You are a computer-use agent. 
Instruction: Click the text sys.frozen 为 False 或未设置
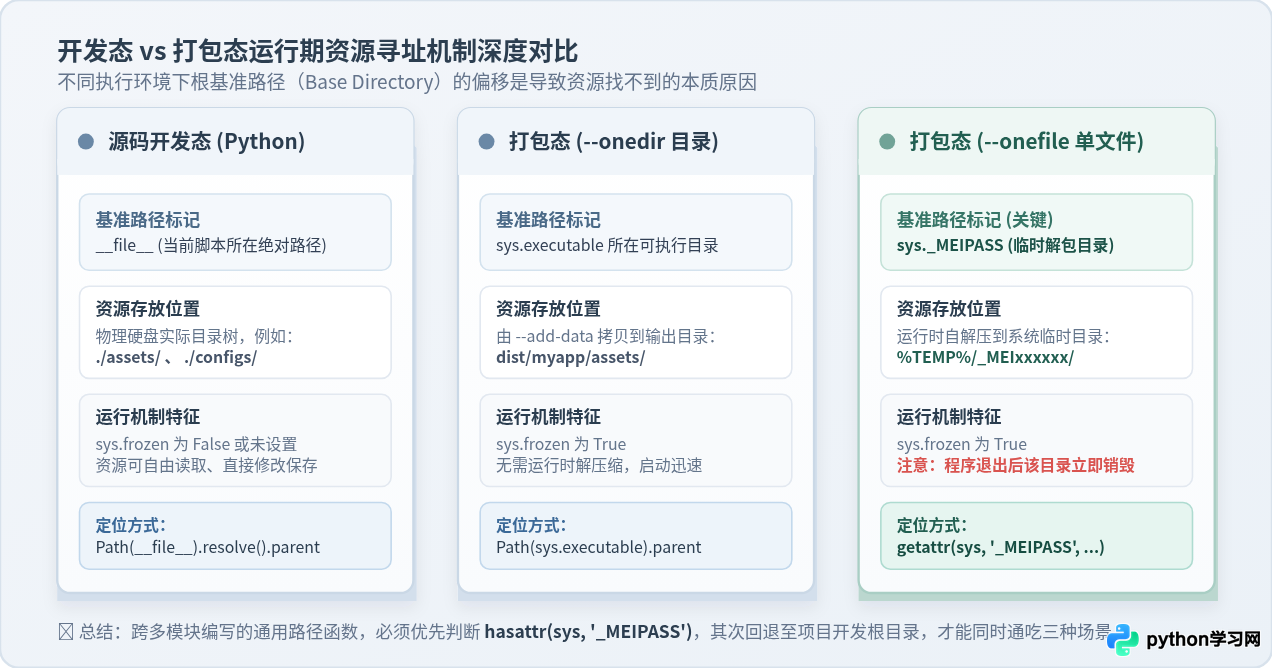[196, 444]
